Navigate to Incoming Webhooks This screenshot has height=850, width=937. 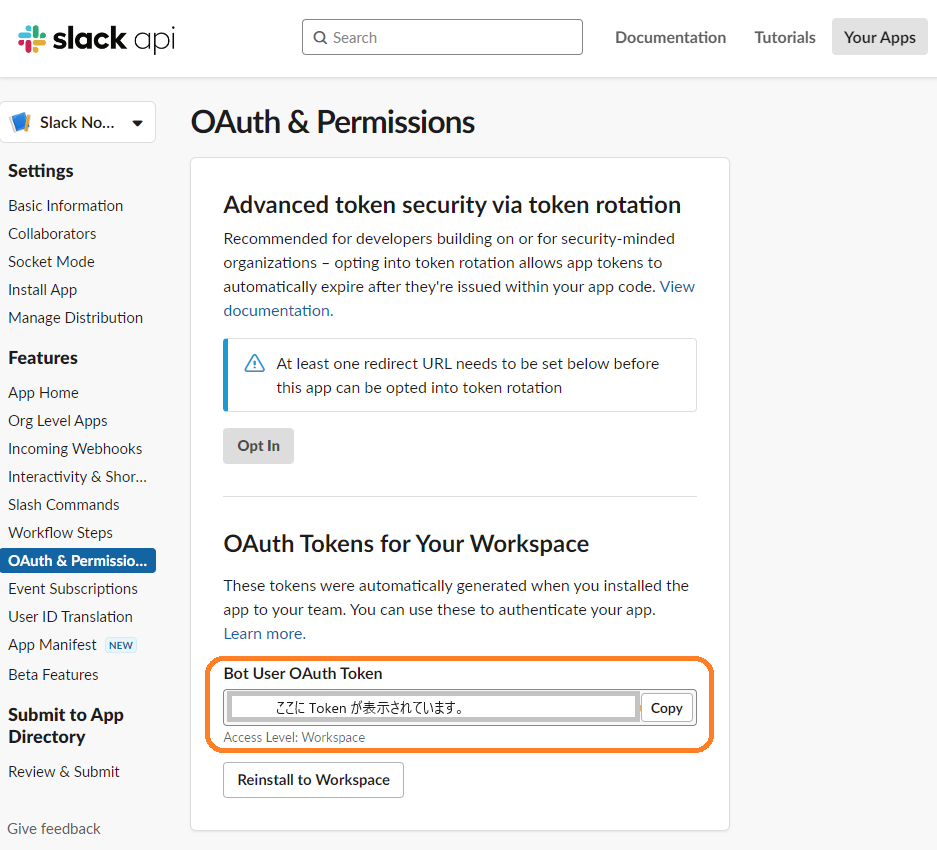point(75,449)
